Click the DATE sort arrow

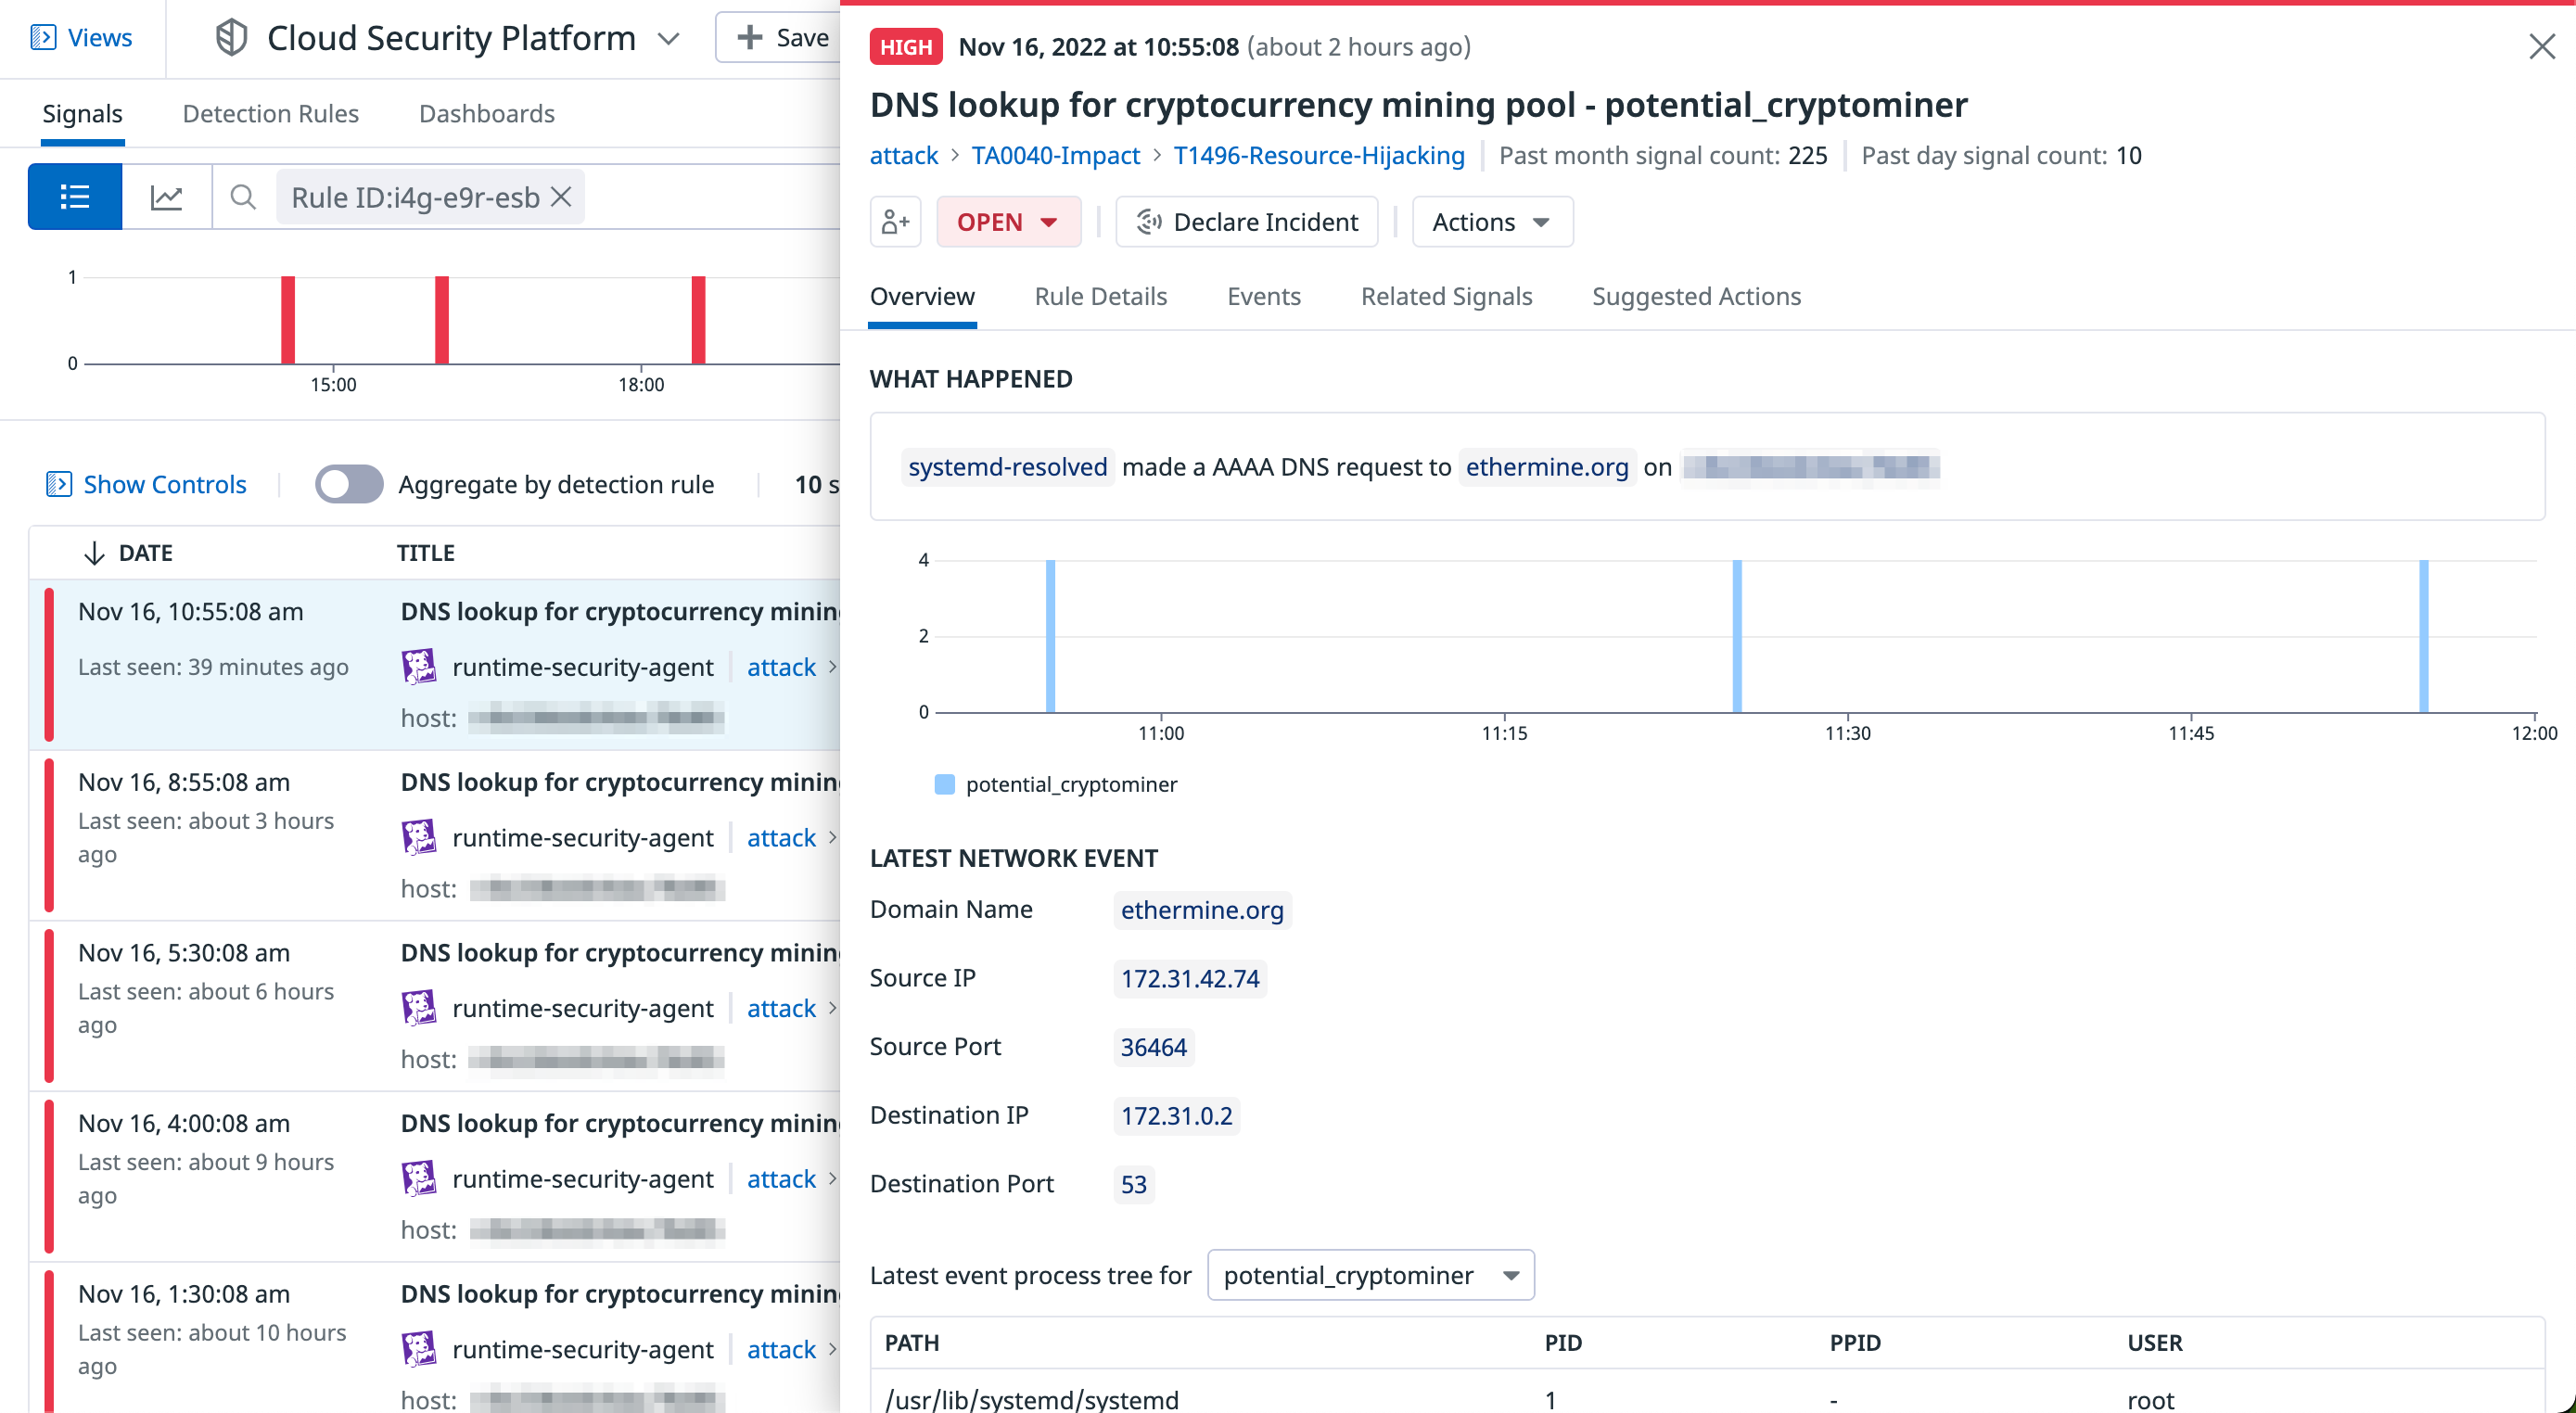[x=94, y=553]
